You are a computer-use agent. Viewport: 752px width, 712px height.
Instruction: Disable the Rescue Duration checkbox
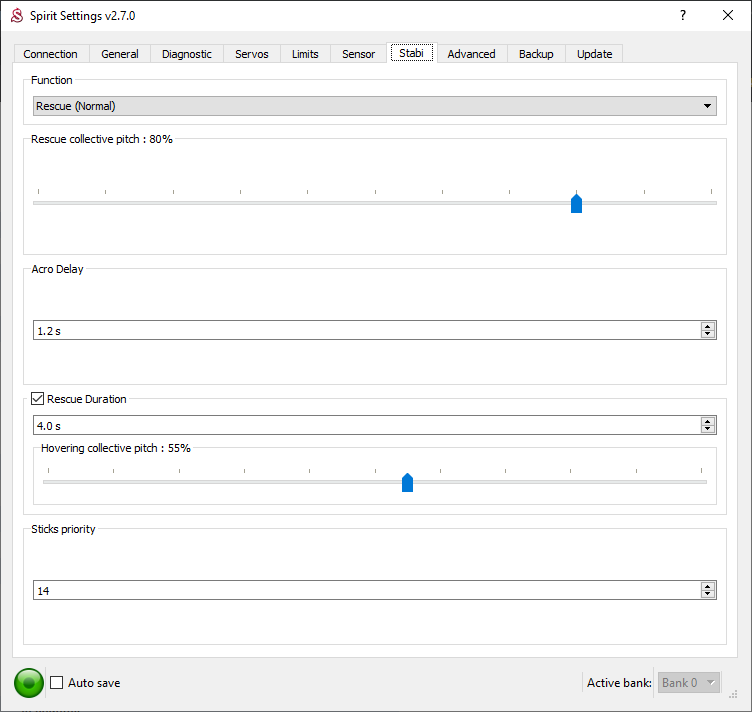[38, 399]
